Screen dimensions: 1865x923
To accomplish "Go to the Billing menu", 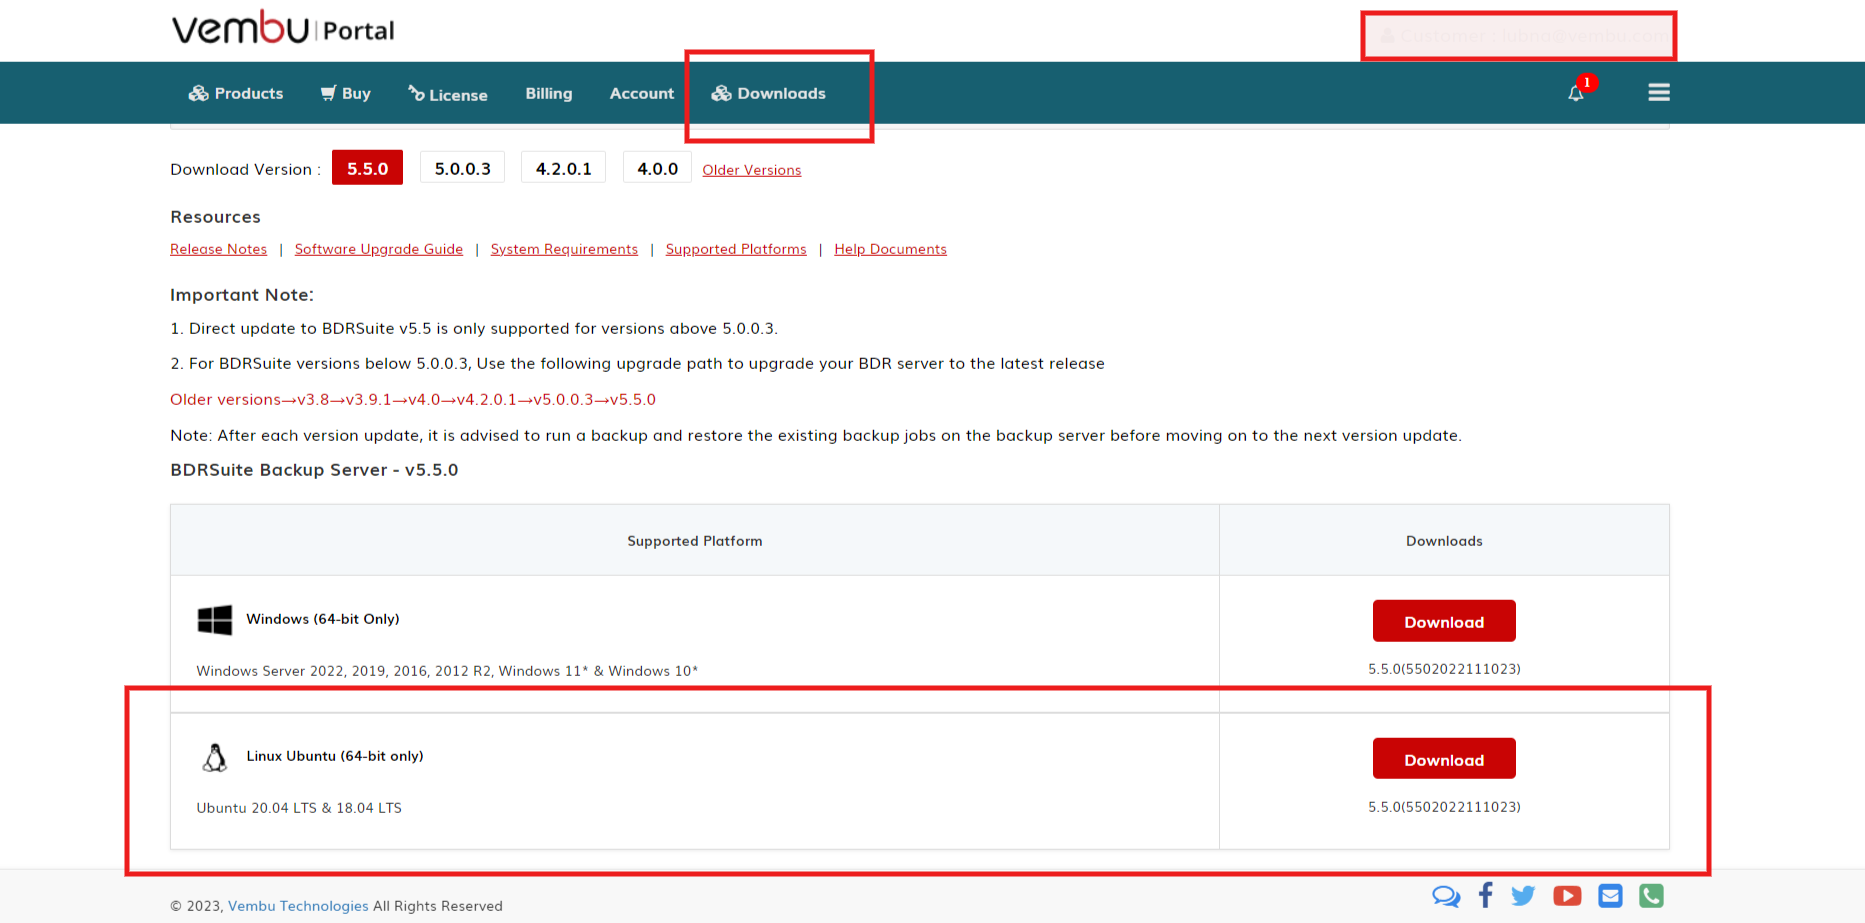I will pyautogui.click(x=549, y=93).
